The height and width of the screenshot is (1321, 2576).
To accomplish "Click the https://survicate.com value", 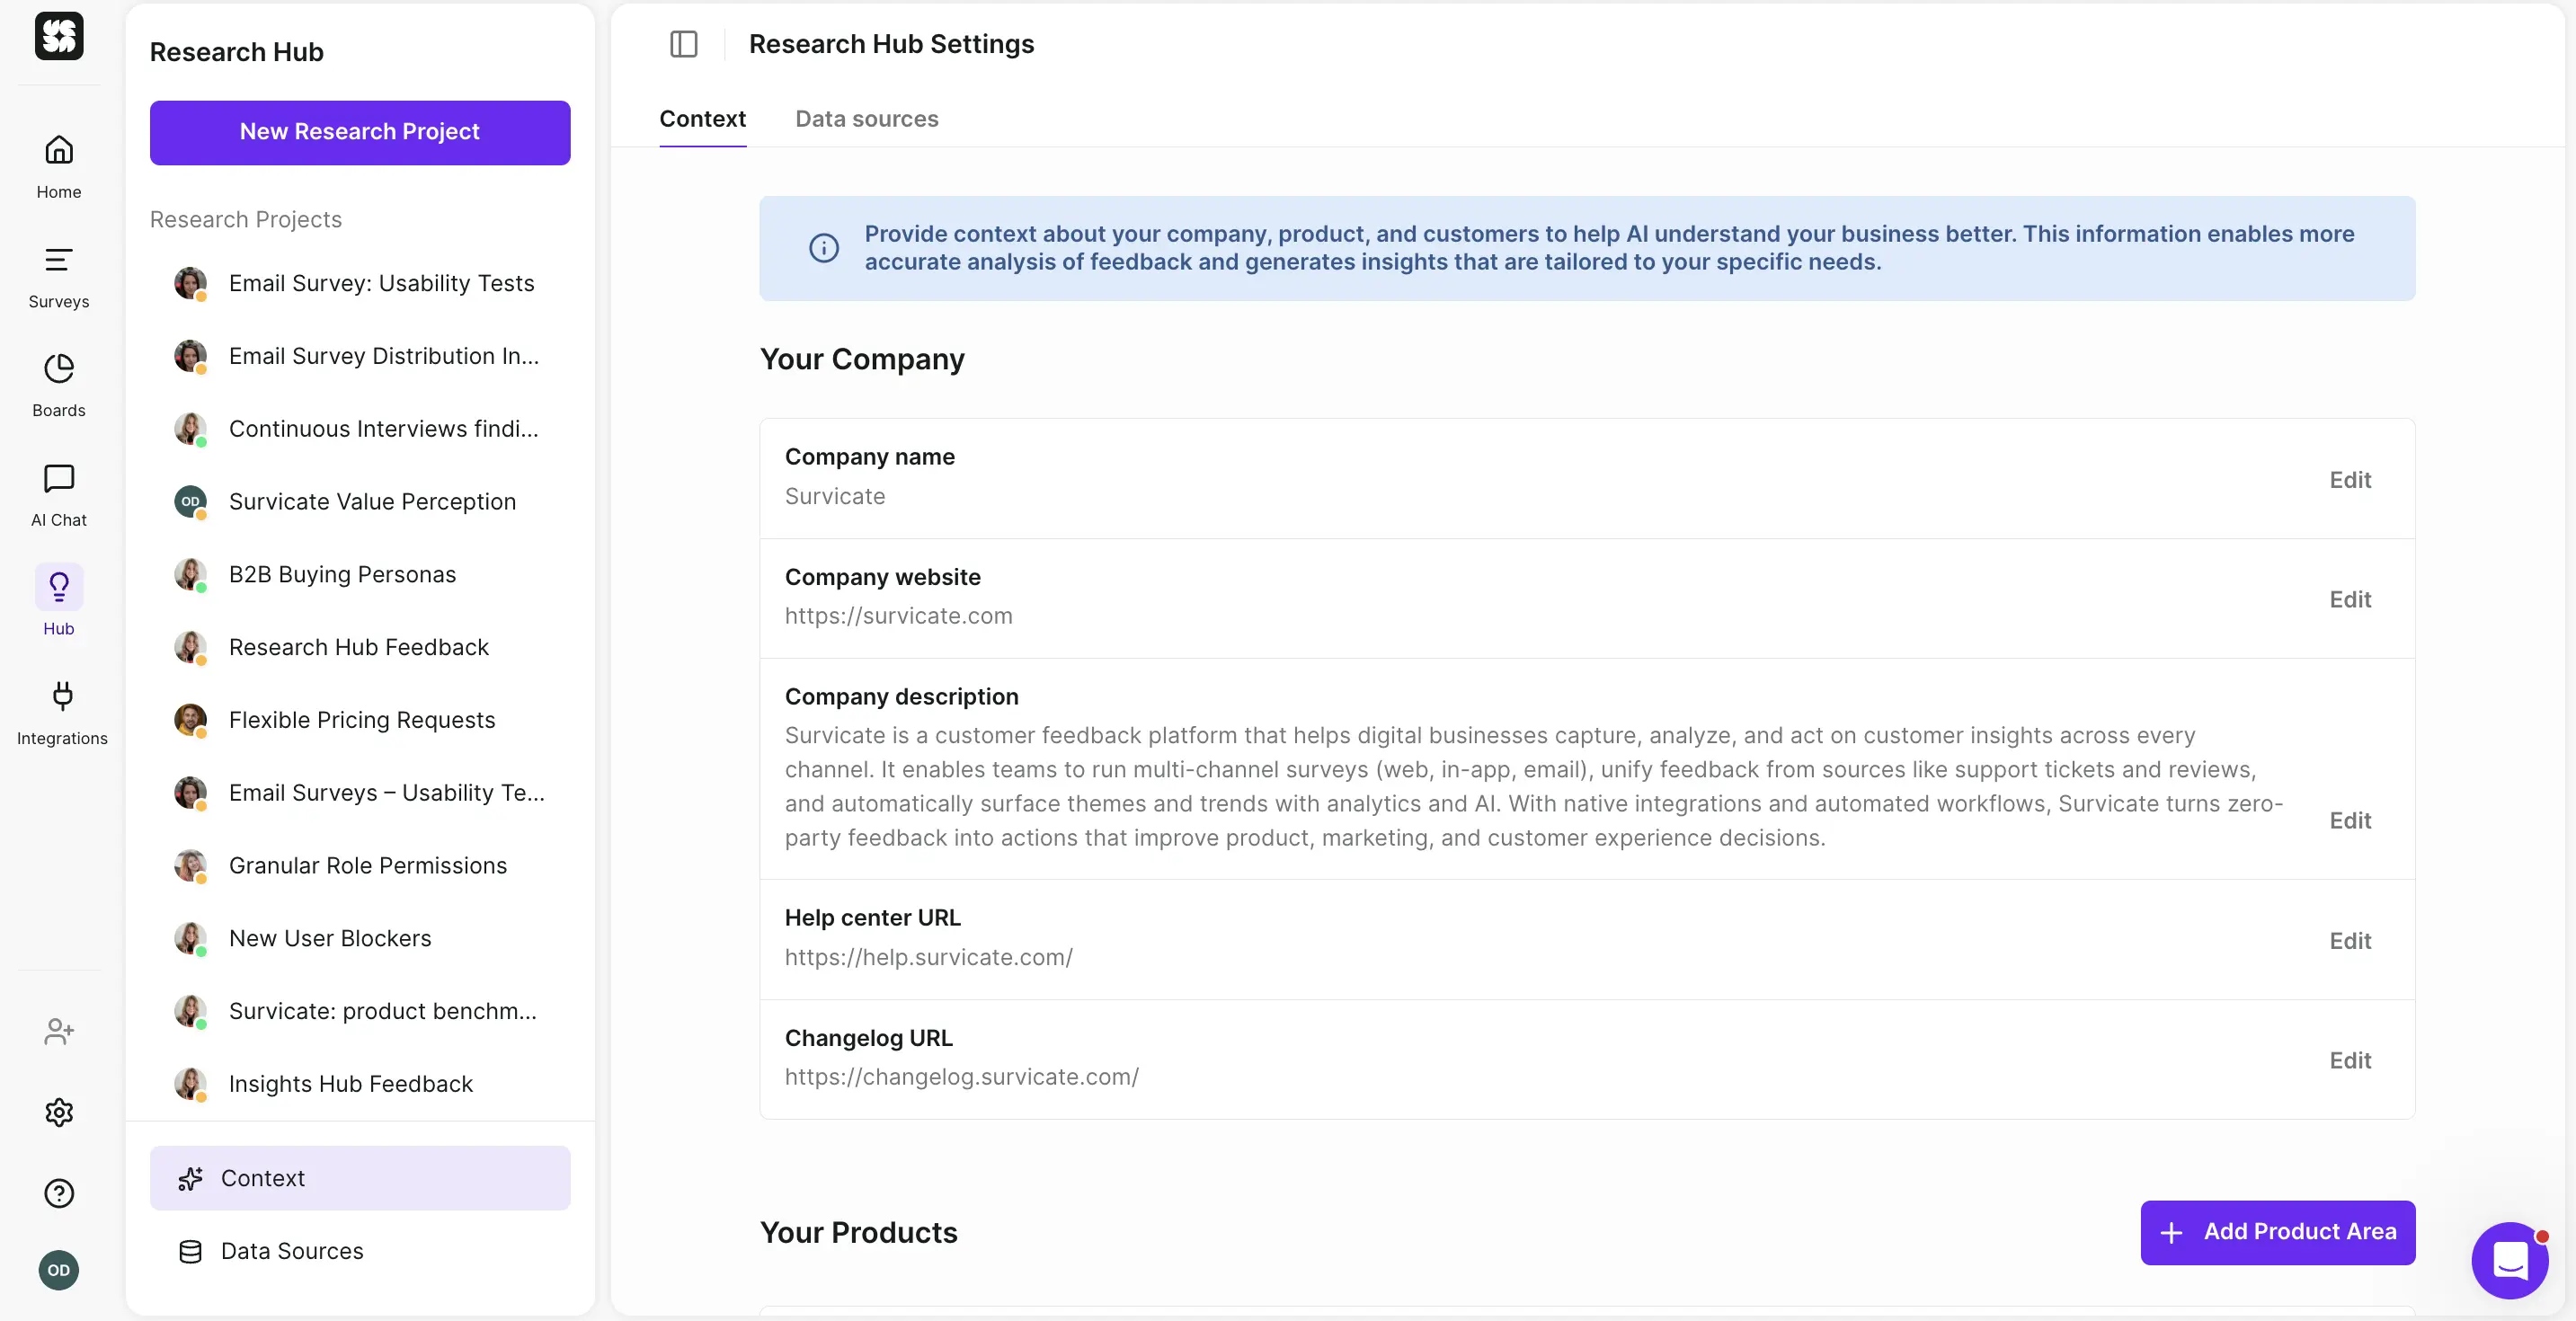I will tap(898, 616).
